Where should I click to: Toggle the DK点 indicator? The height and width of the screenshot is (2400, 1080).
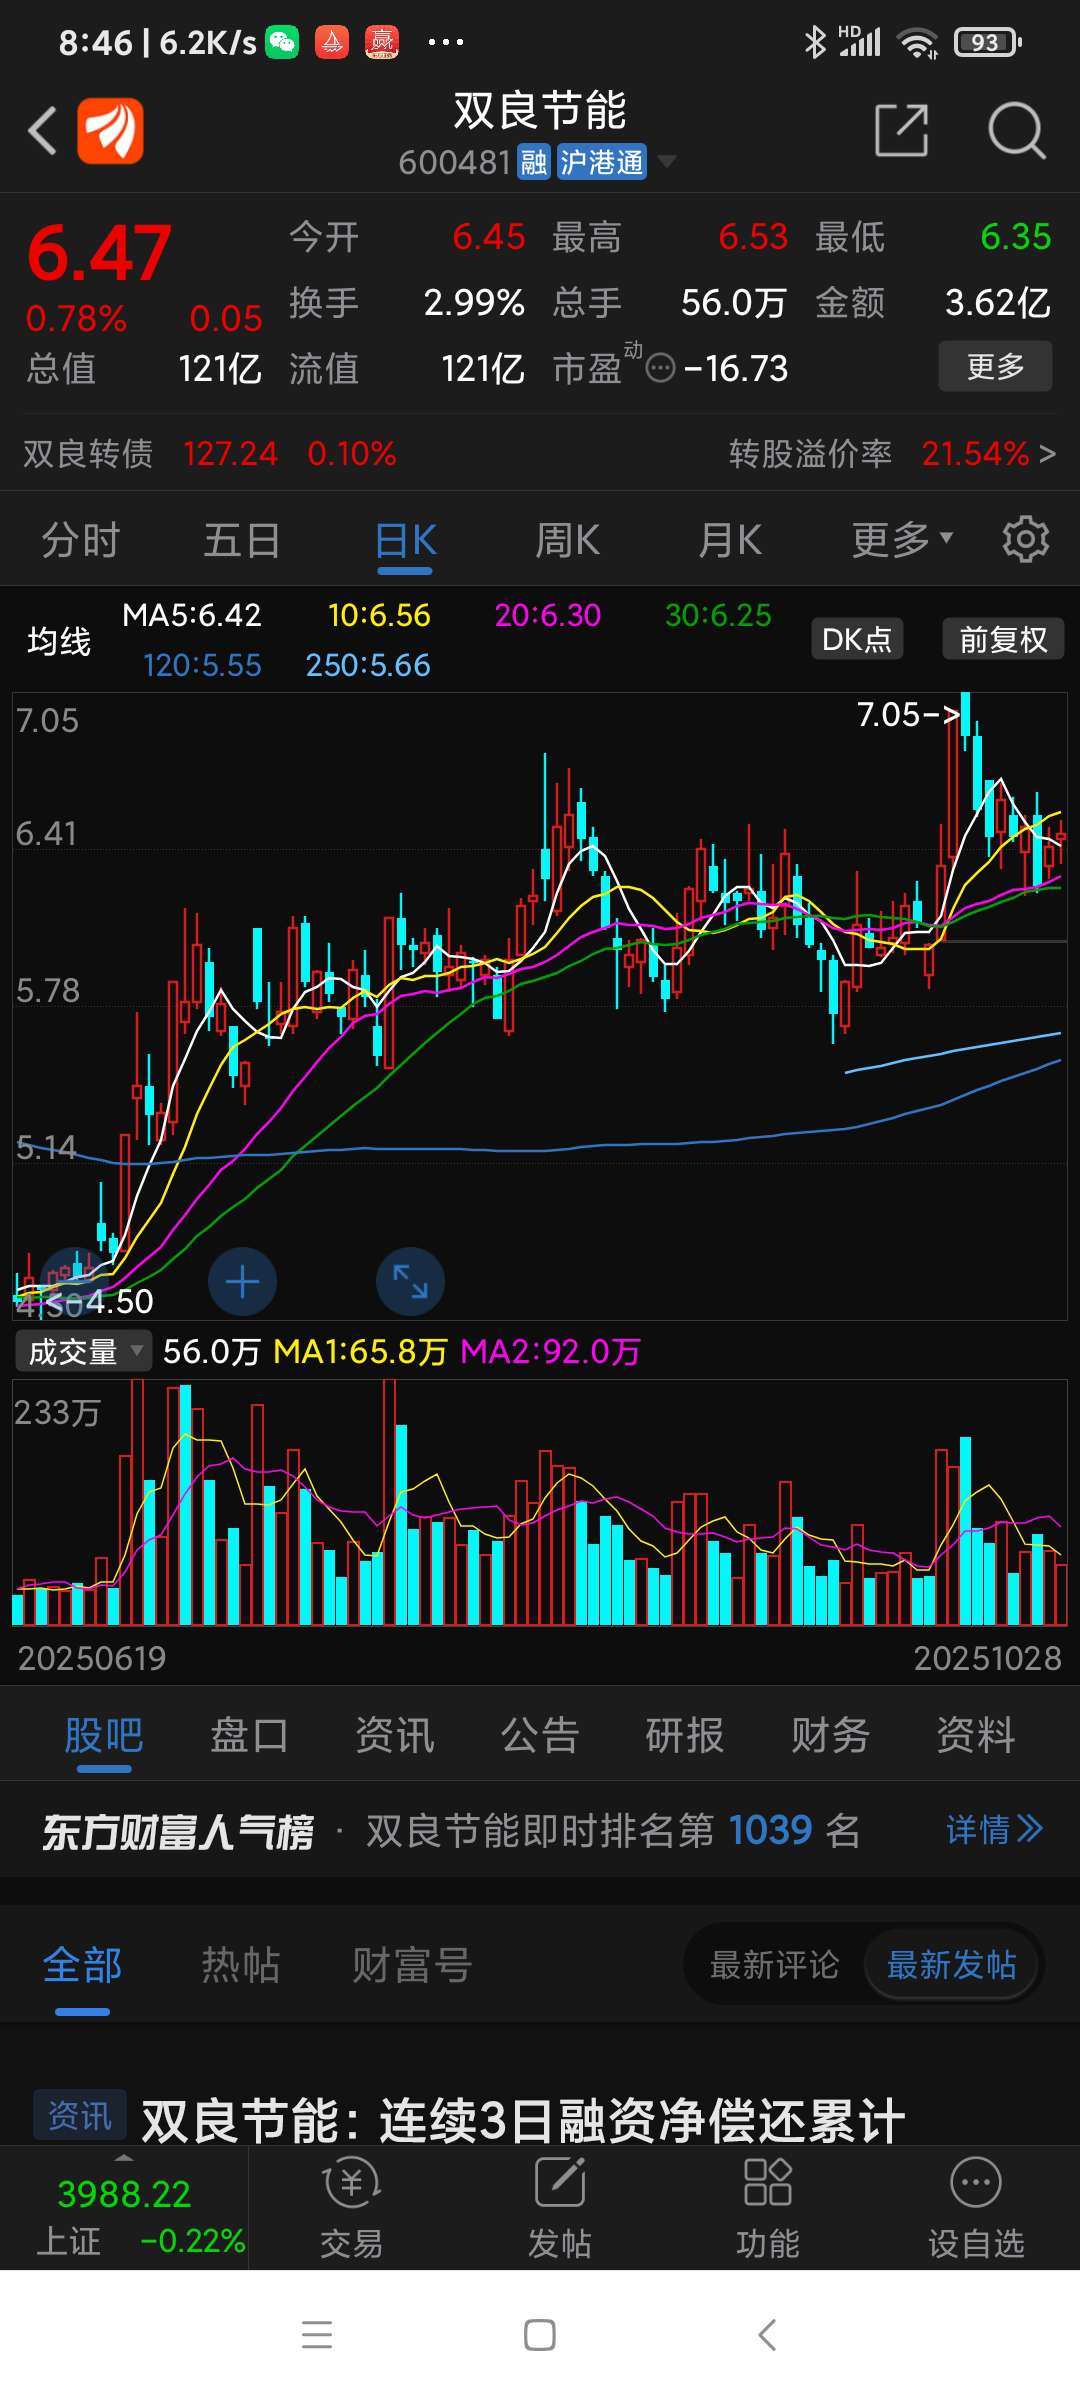(857, 639)
